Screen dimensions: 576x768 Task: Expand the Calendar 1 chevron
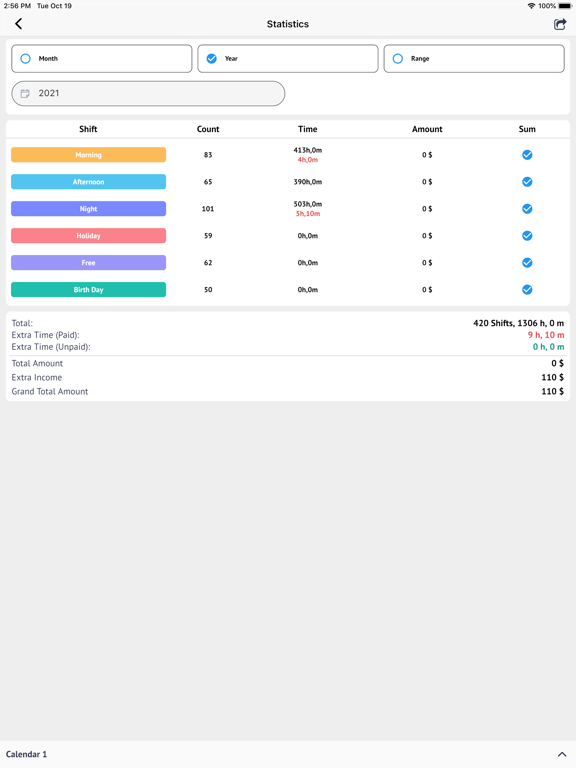[x=562, y=754]
